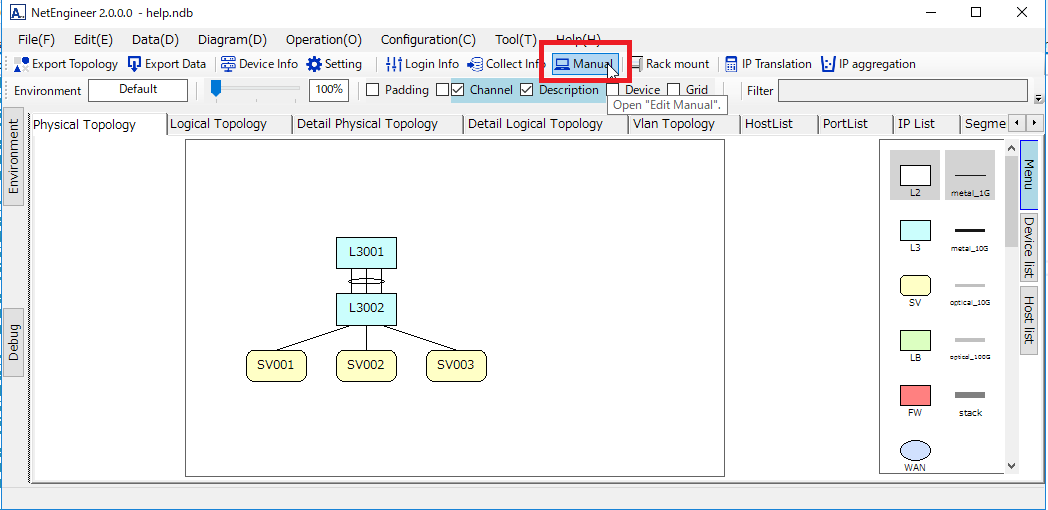Click the Export Data toolbar icon

[x=135, y=64]
